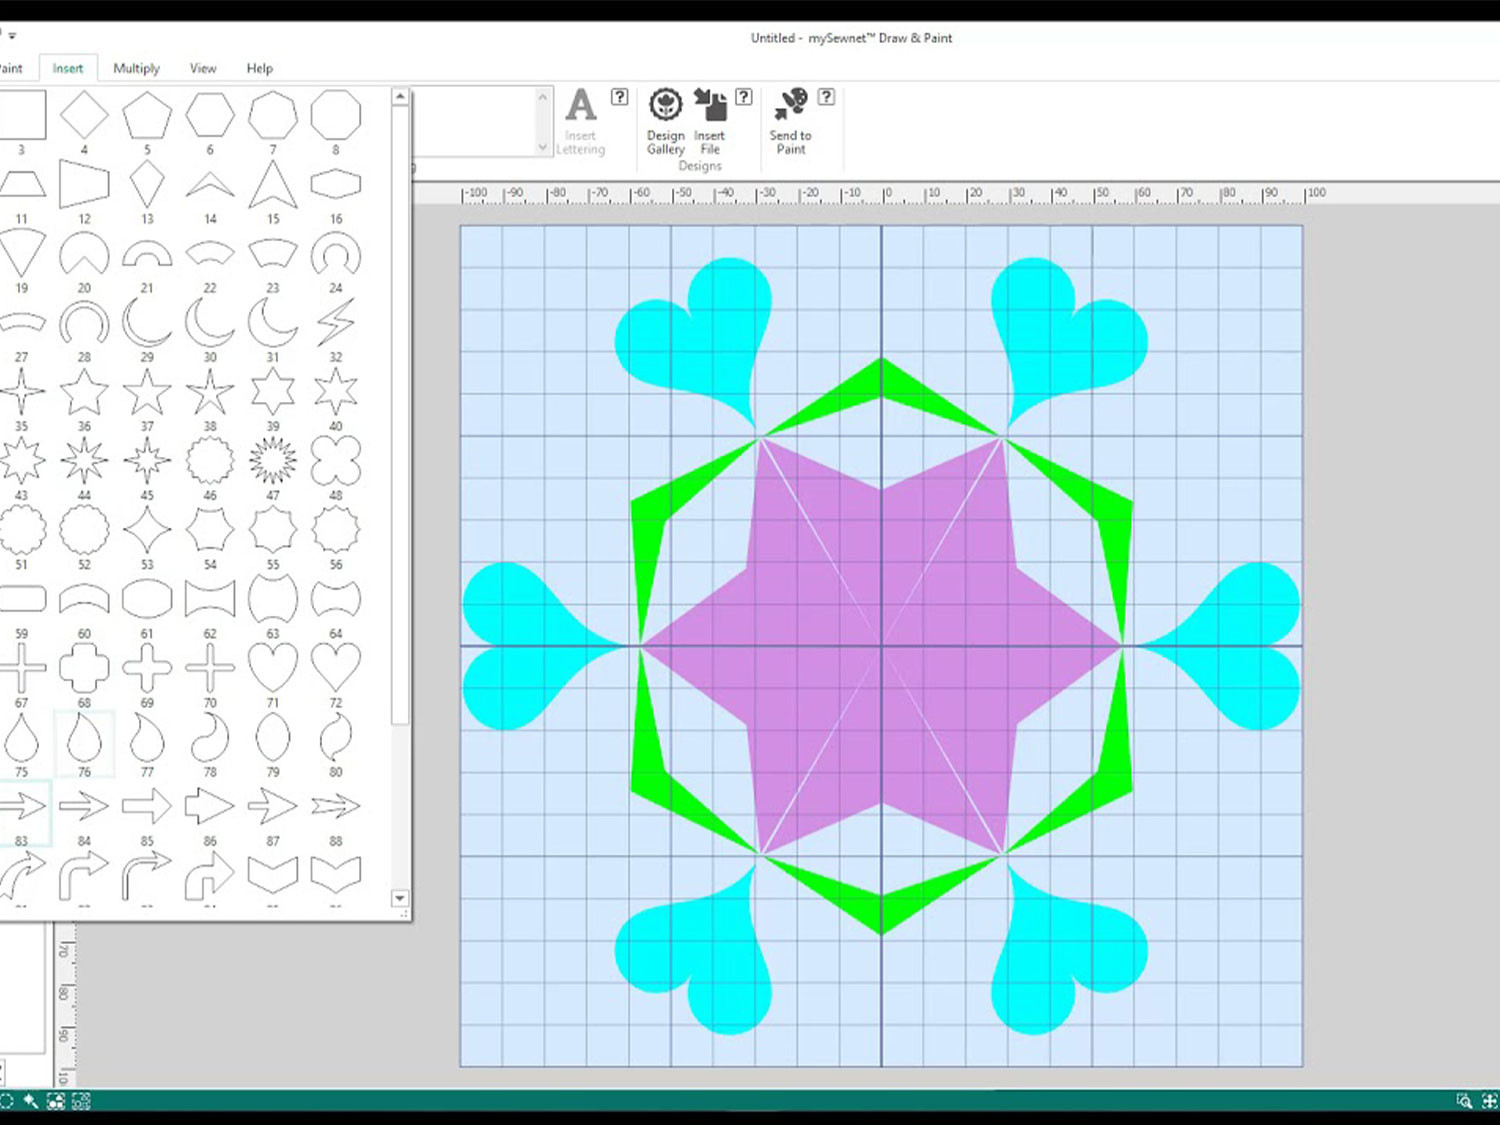Image resolution: width=1500 pixels, height=1125 pixels.
Task: Open help for Insert Lettering group
Action: point(620,97)
